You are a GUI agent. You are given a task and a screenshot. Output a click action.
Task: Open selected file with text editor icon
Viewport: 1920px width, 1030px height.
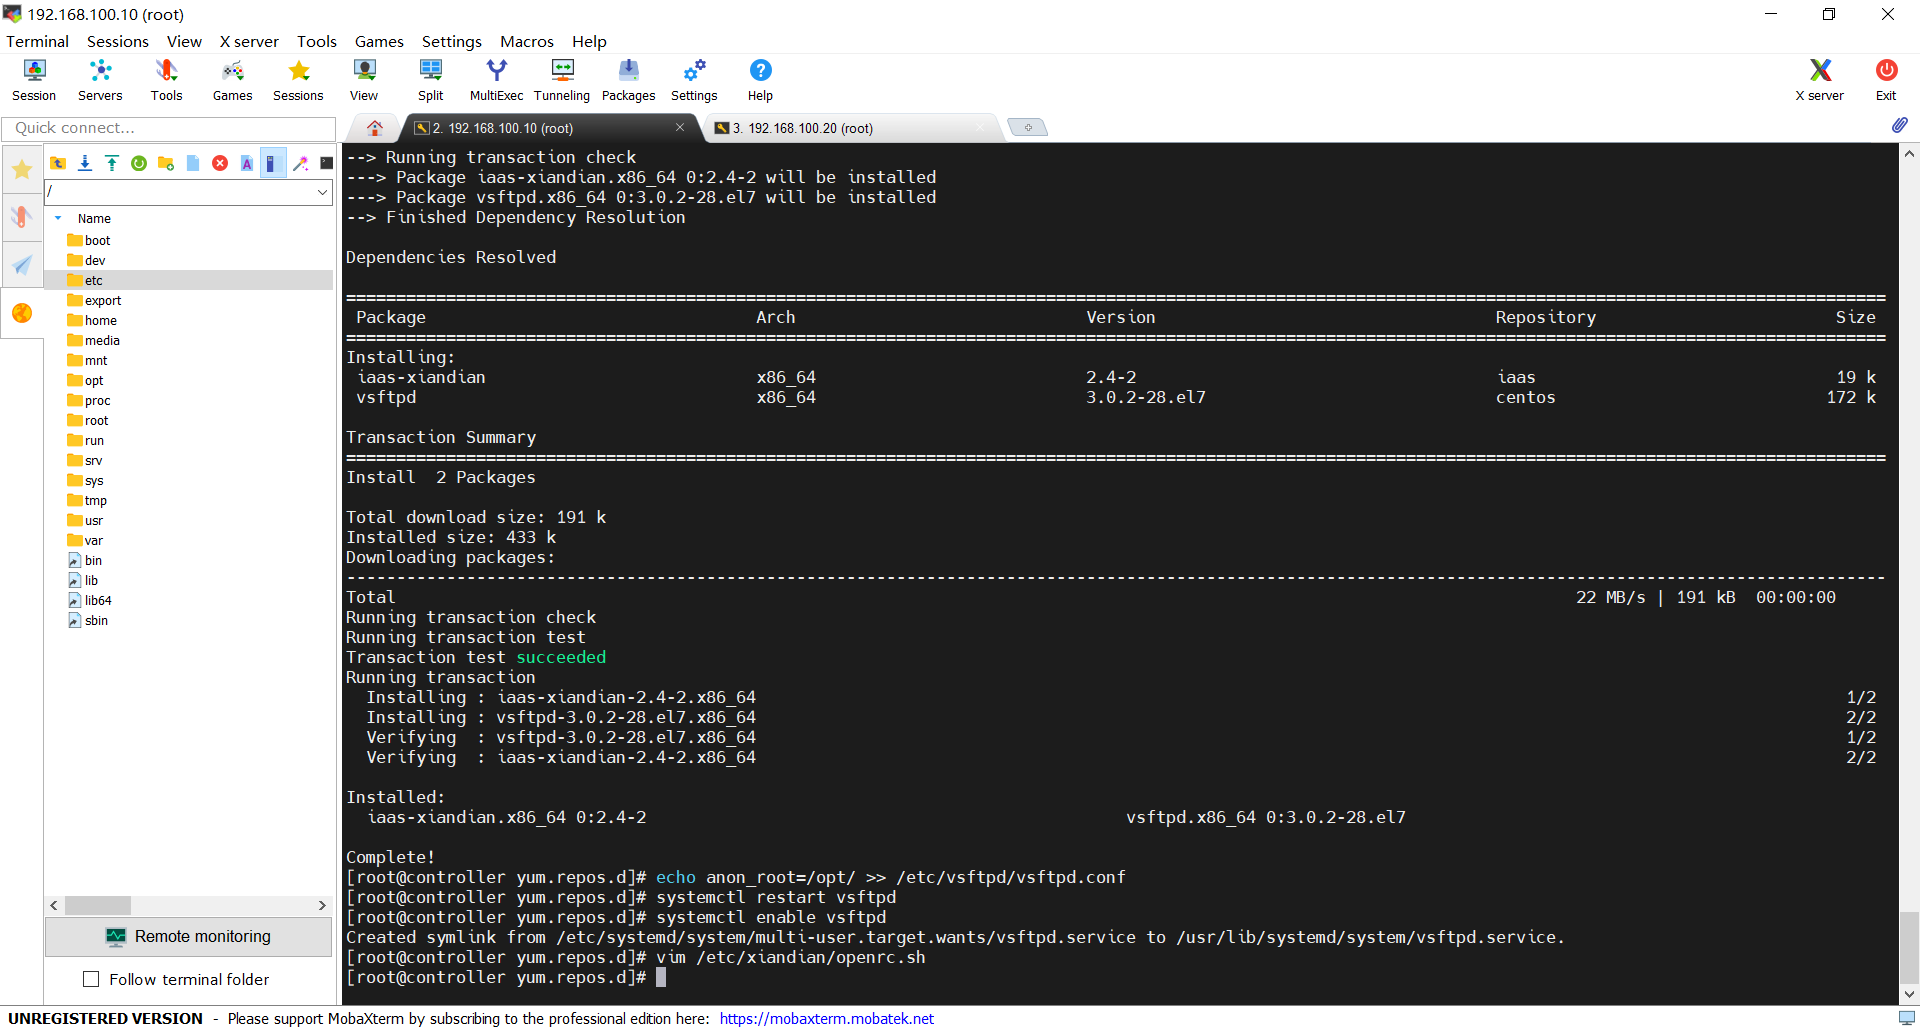click(247, 163)
